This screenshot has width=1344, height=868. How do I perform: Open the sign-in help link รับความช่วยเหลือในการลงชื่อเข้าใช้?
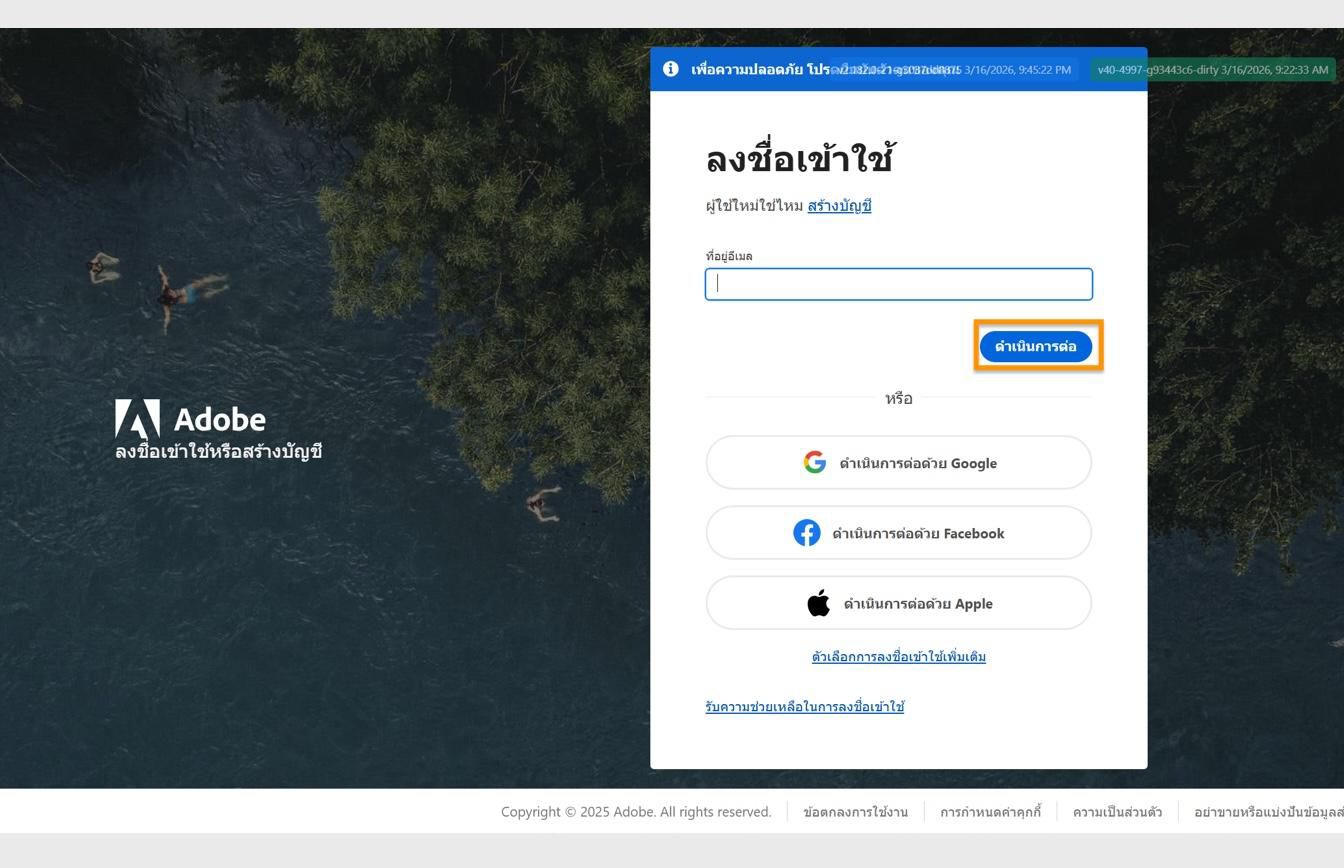tap(803, 707)
